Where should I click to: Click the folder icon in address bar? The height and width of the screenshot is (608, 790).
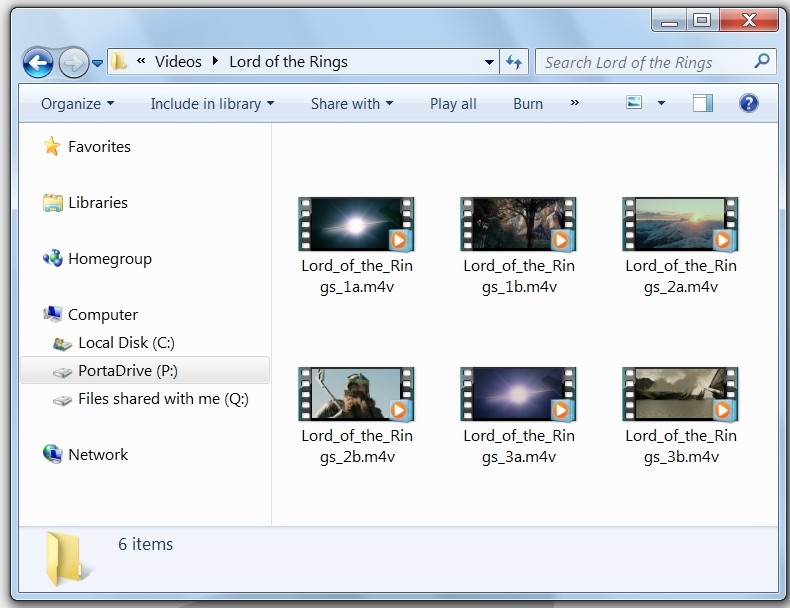tap(119, 61)
